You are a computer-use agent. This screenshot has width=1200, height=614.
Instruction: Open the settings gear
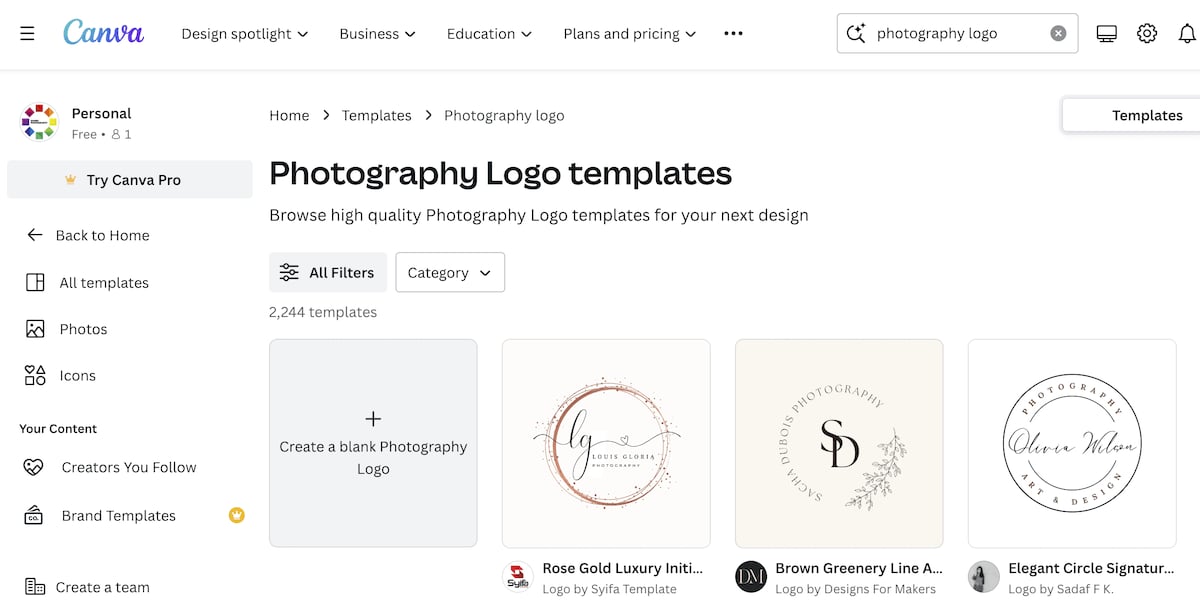(1147, 32)
